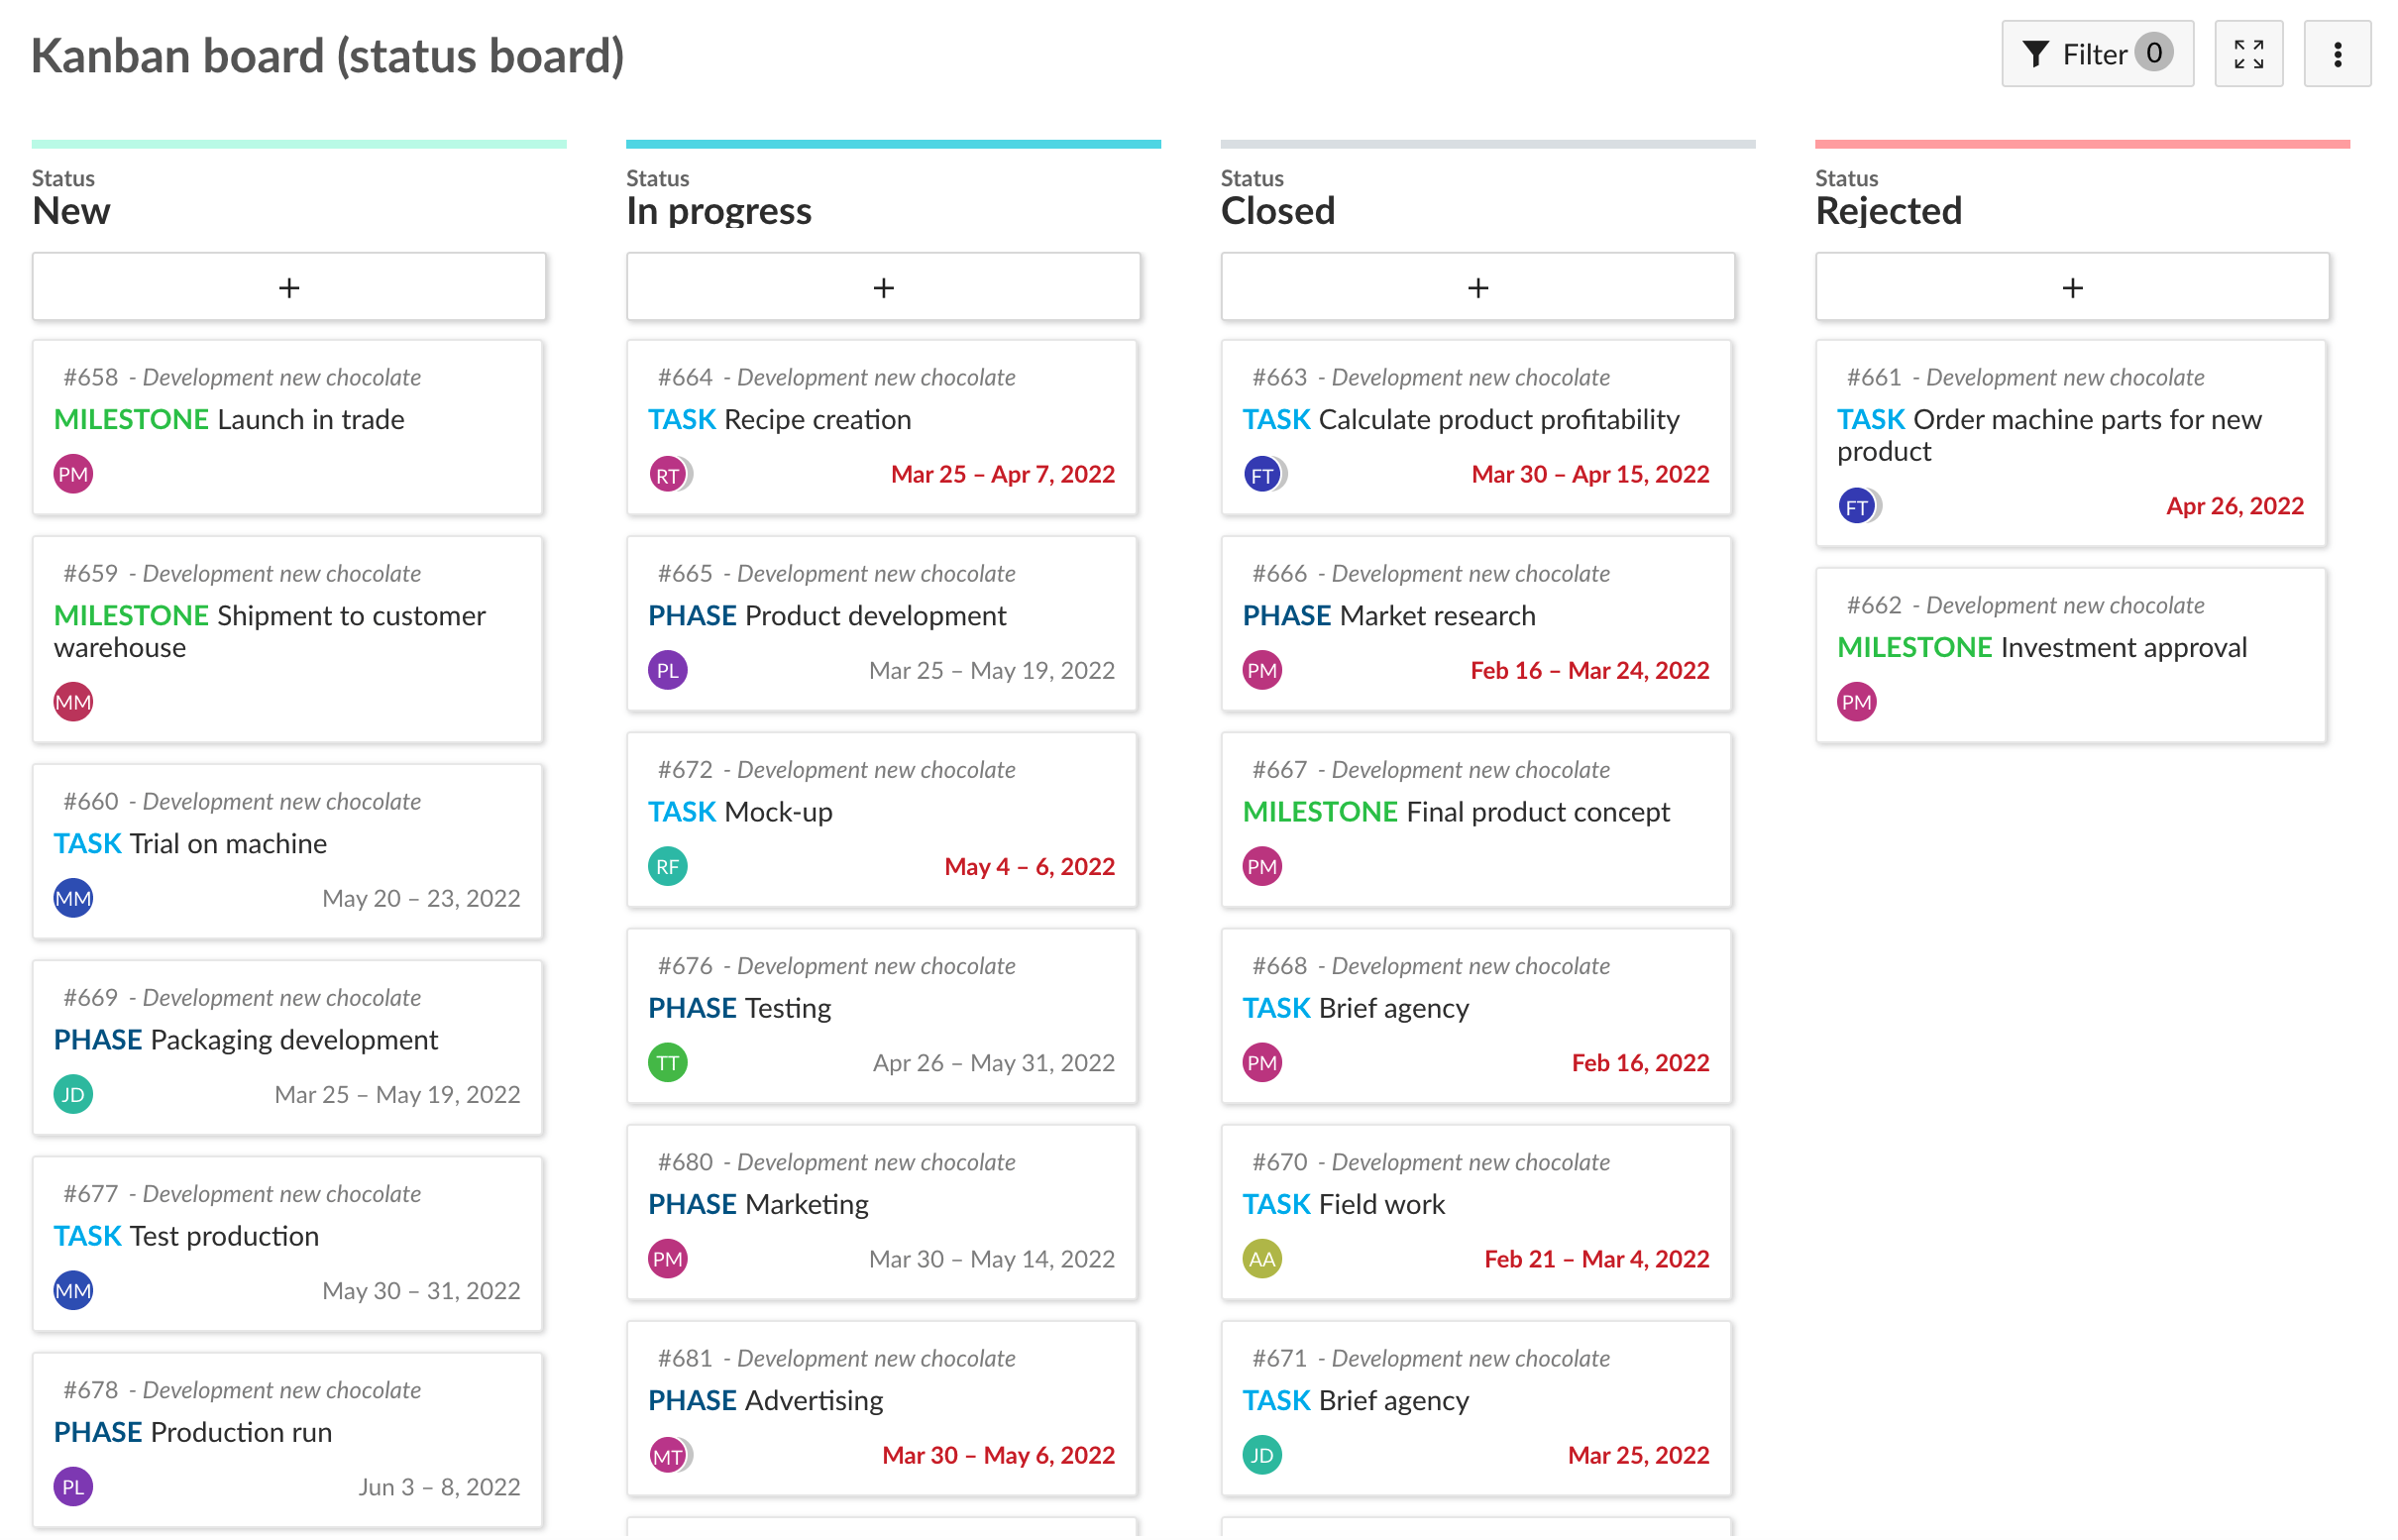Screen dimensions: 2398x1540
Task: Open the Filter panel
Action: [2097, 54]
